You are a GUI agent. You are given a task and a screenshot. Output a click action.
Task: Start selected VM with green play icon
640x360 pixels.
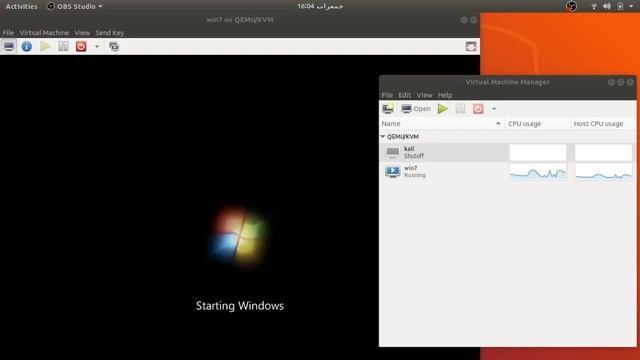[443, 109]
